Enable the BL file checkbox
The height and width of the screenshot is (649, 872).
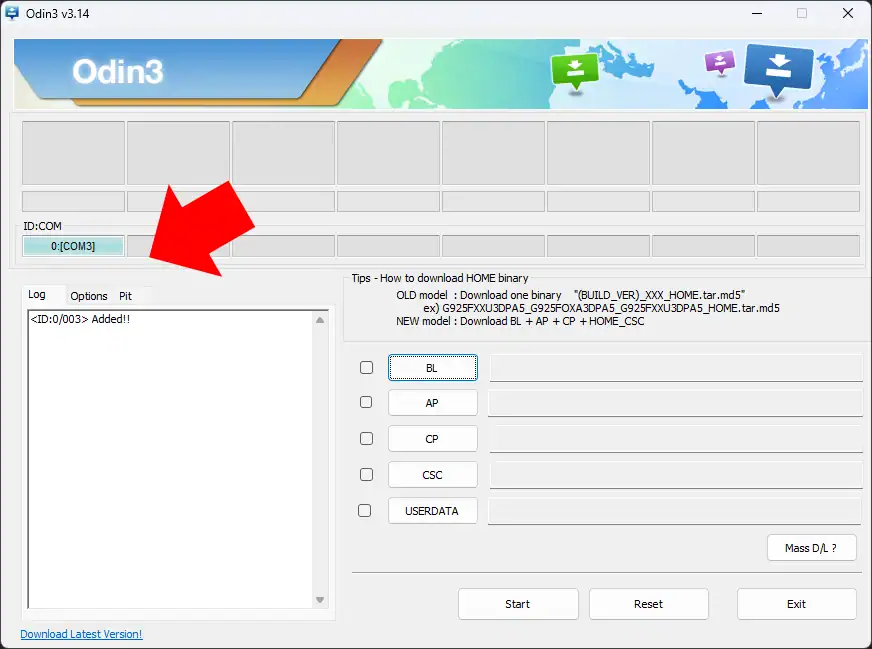(366, 368)
